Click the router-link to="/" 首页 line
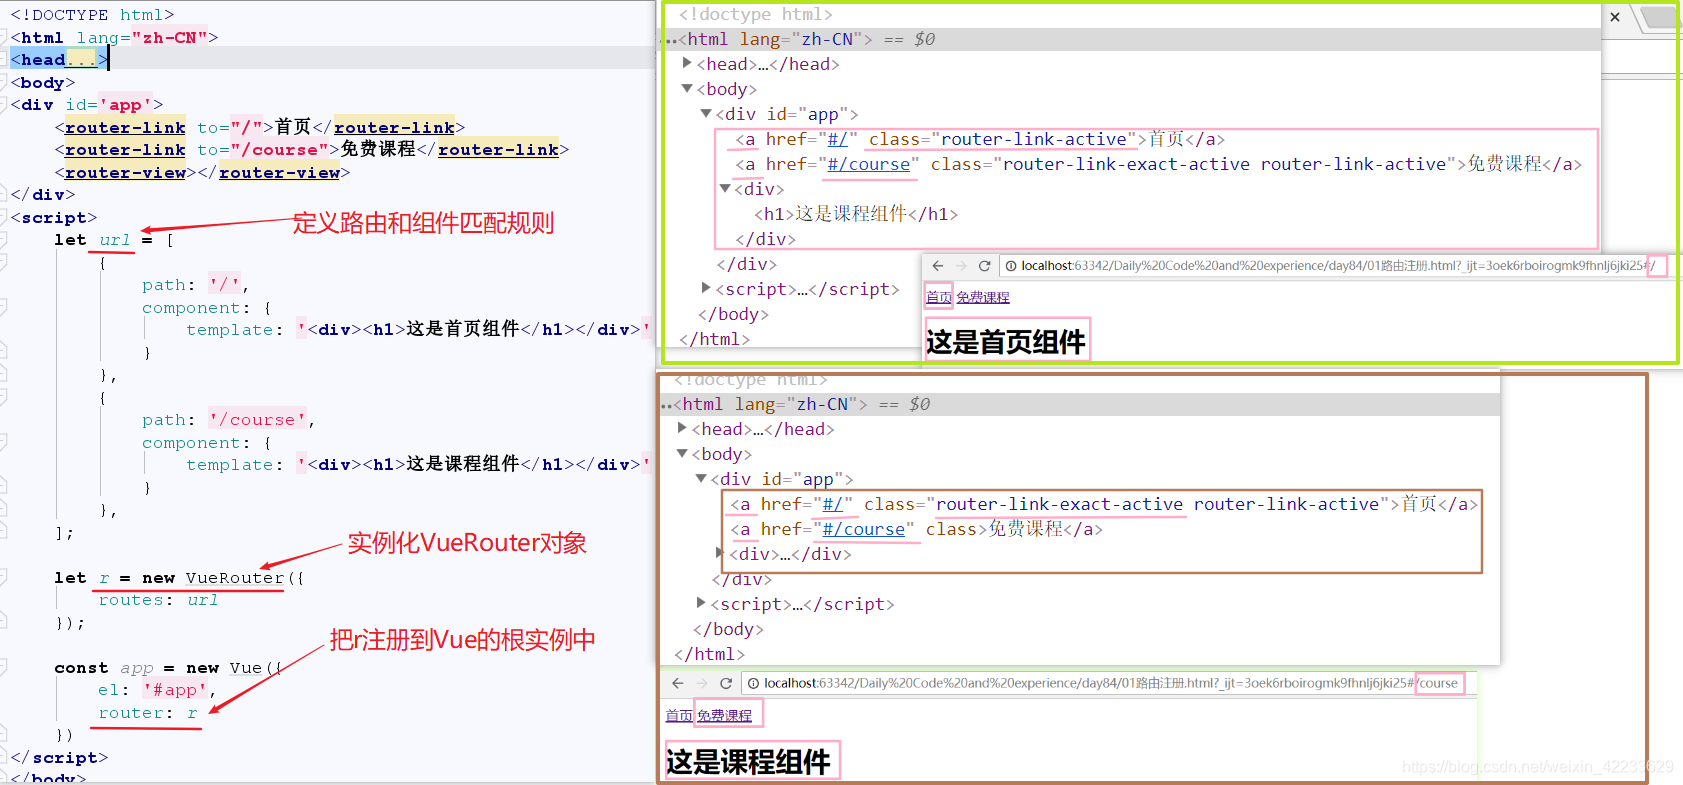Viewport: 1683px width, 785px height. click(x=260, y=127)
